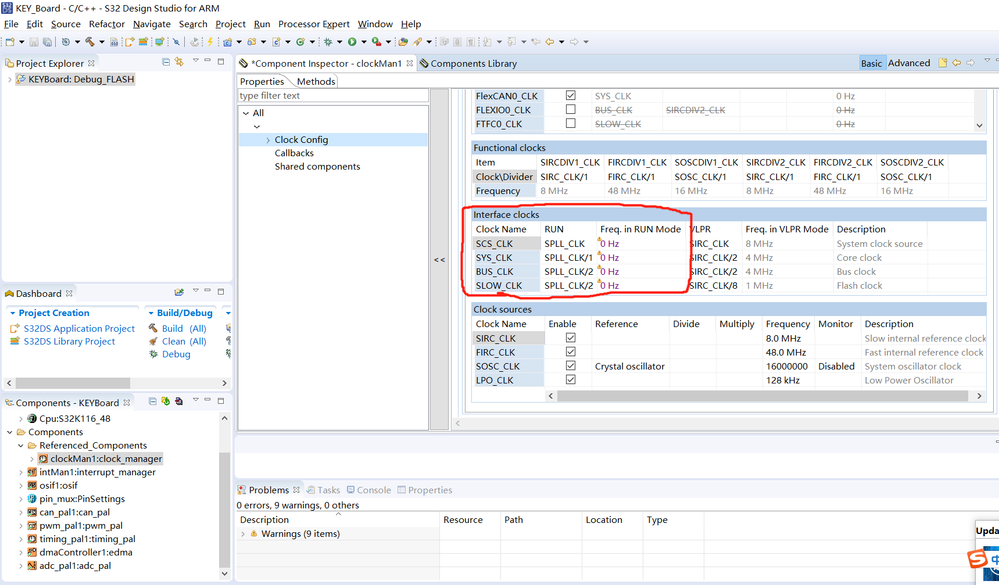This screenshot has height=585, width=999.
Task: Expand the Clock Config tree node
Action: click(x=268, y=140)
